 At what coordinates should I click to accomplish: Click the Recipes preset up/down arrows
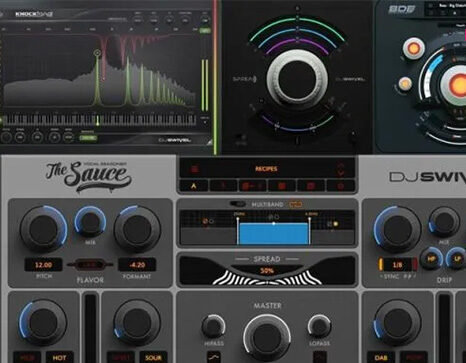point(340,169)
